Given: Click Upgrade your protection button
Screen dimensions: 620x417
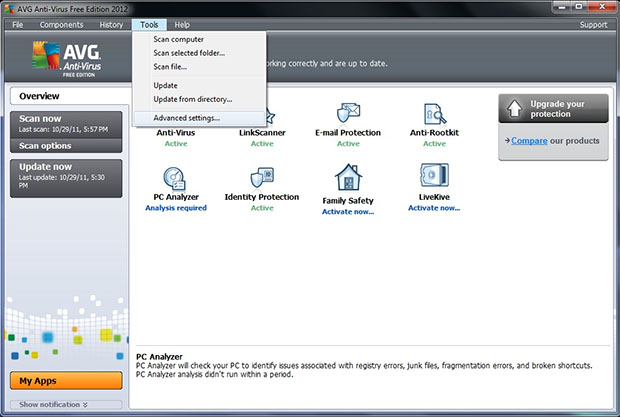Looking at the screenshot, I should 553,109.
